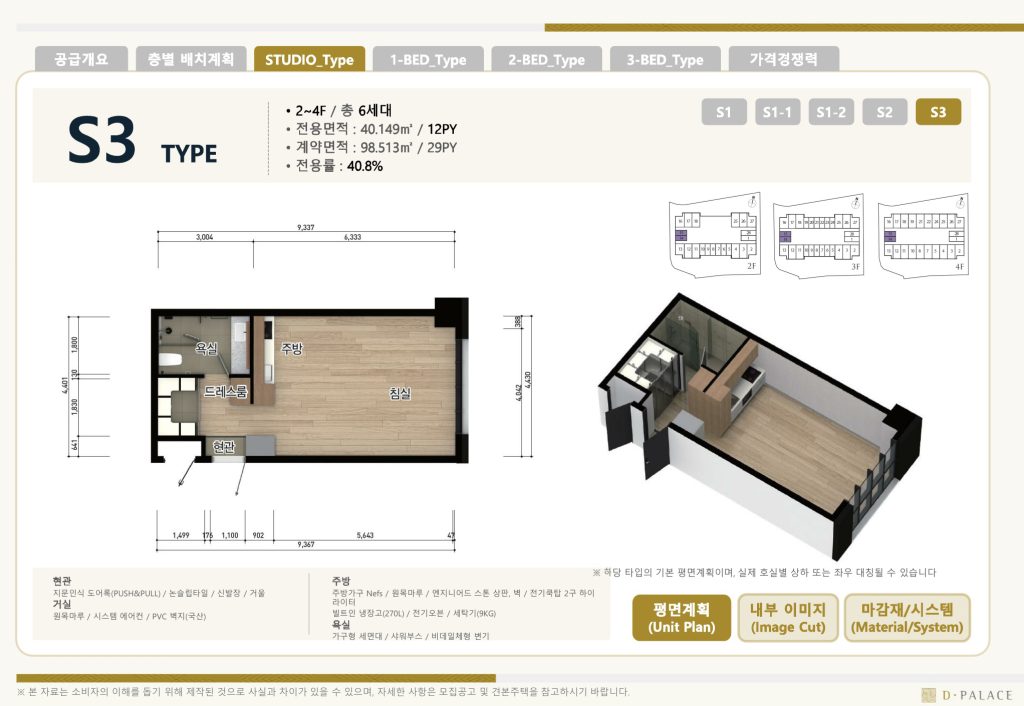
Task: Open the 가격경쟁력 tab
Action: coord(783,59)
